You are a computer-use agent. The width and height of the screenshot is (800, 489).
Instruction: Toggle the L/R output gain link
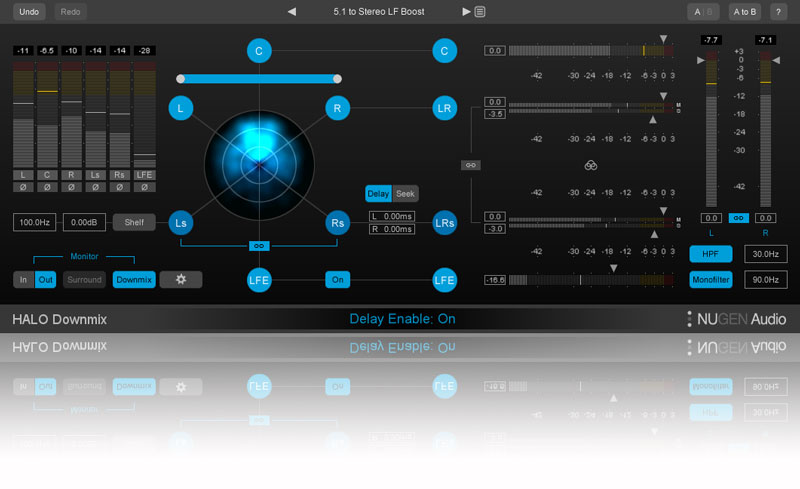[x=737, y=218]
